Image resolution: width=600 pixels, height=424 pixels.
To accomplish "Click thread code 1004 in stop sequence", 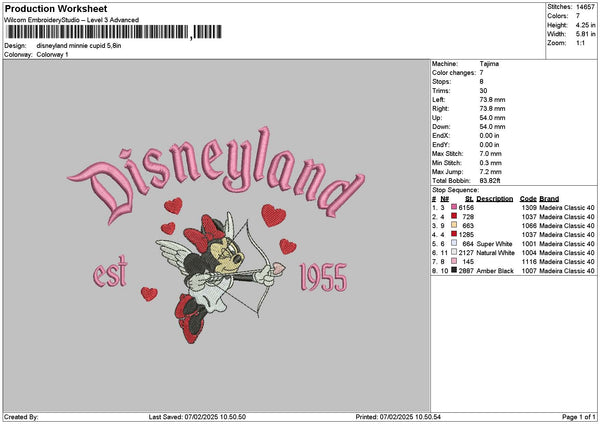I will coord(529,253).
